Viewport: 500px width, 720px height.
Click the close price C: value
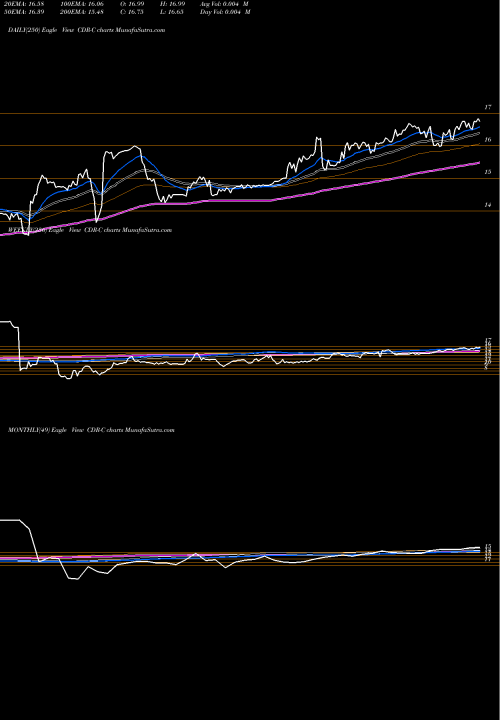click(132, 12)
